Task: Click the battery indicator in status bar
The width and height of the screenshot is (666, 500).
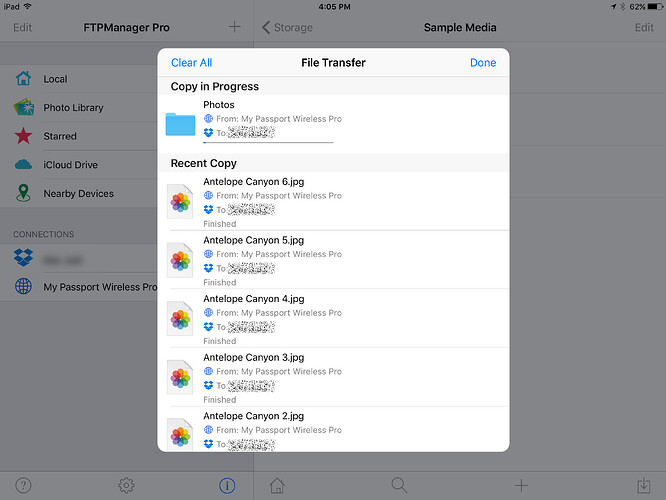Action: tap(655, 7)
